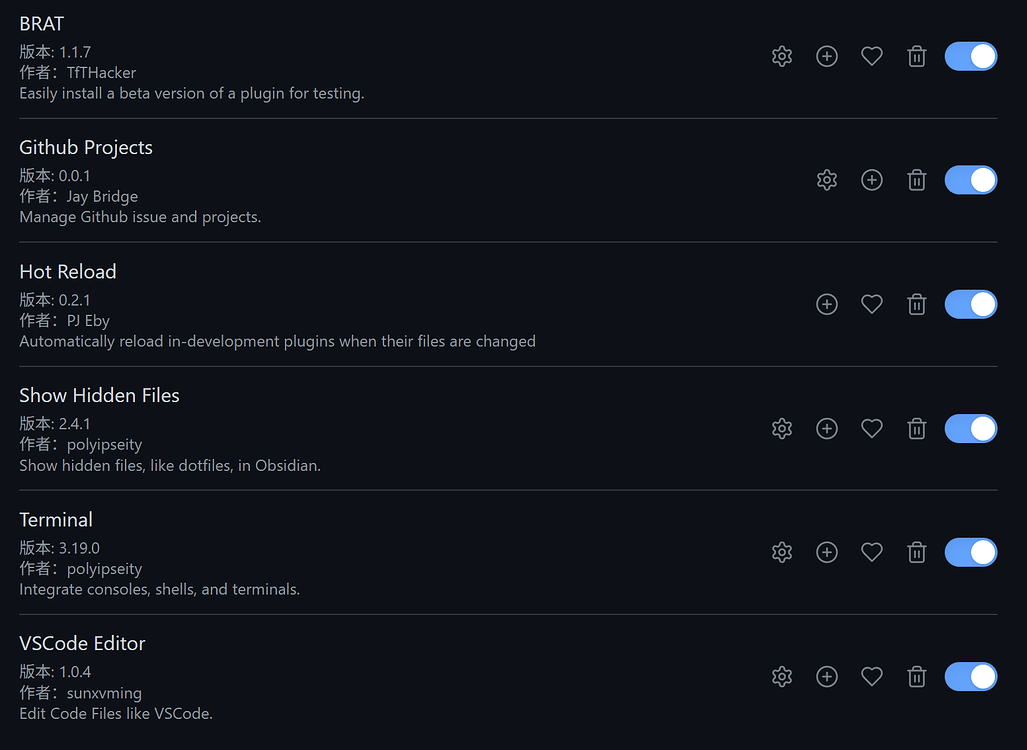This screenshot has width=1027, height=750.
Task: Turn off the Hot Reload plugin
Action: [970, 304]
